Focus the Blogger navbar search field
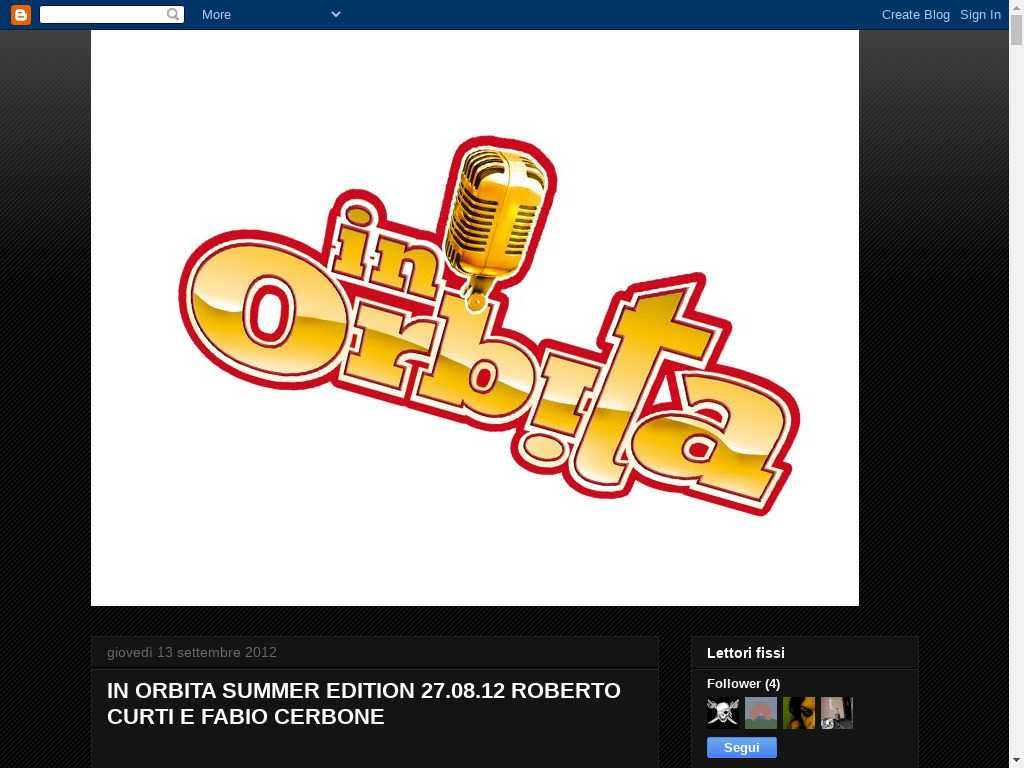 click(x=112, y=14)
